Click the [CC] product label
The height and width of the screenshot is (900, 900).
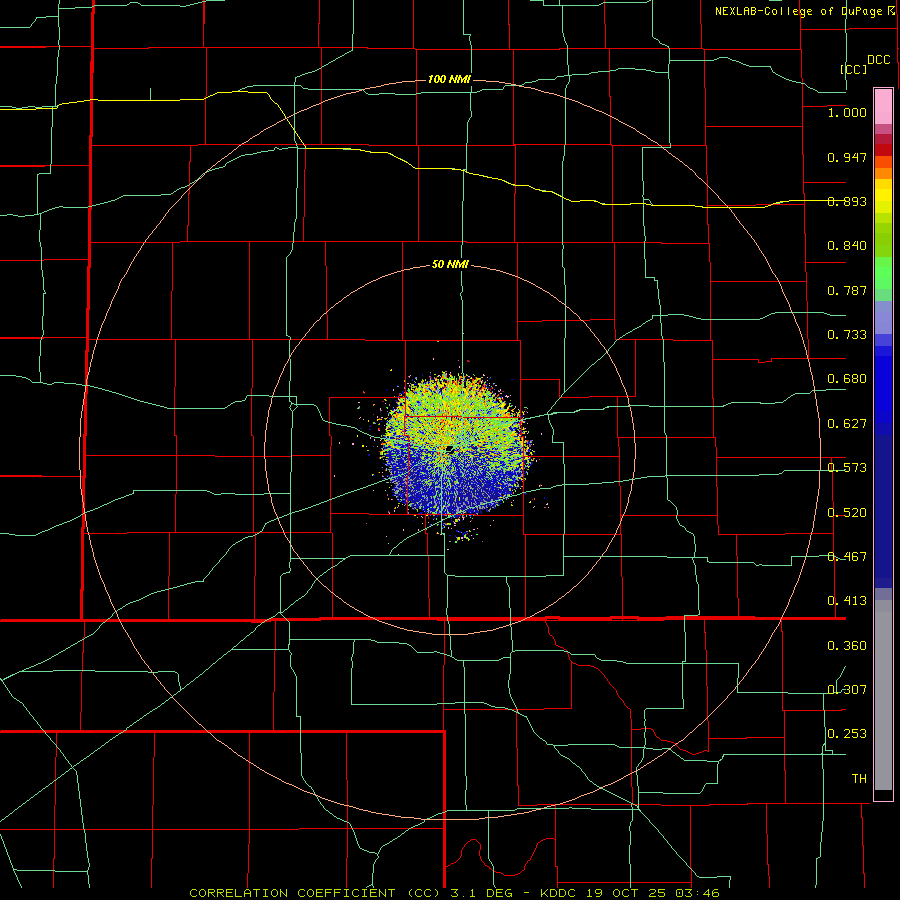point(854,69)
